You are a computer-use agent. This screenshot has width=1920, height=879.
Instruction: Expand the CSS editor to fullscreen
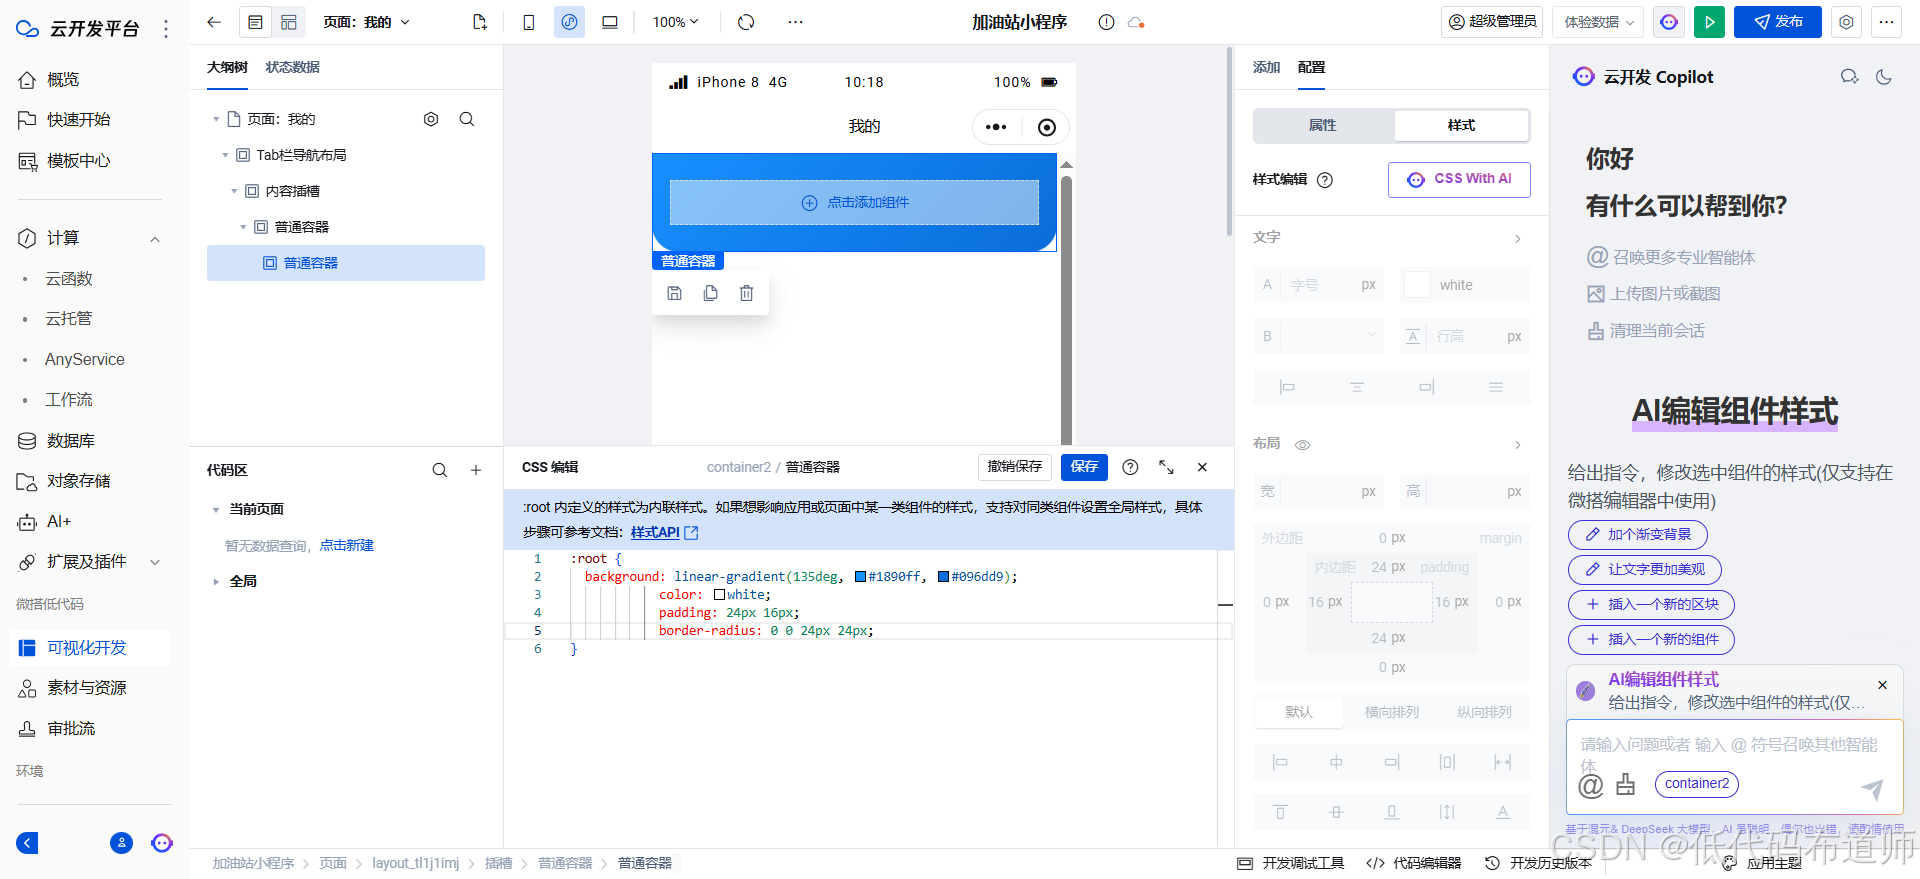click(1166, 467)
